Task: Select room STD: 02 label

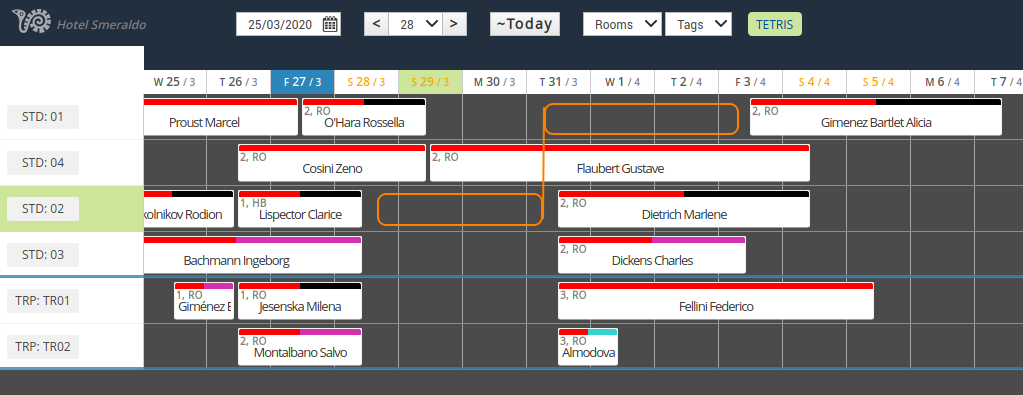Action: 43,209
